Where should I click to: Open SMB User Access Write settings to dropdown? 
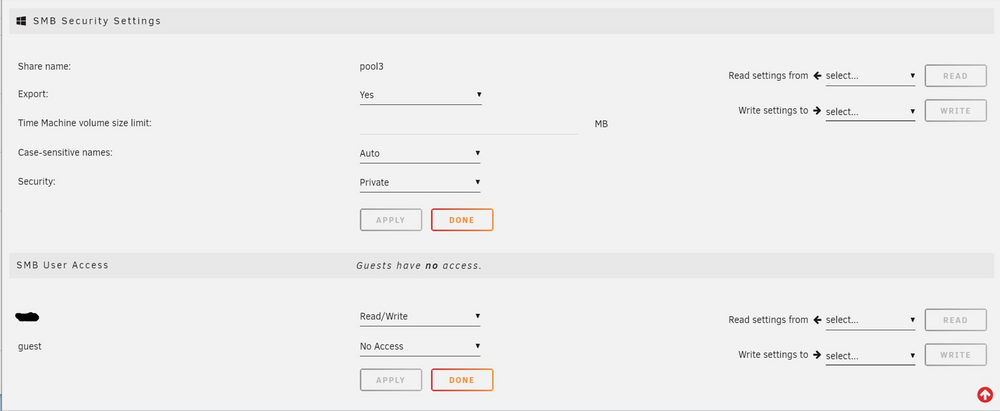click(871, 356)
